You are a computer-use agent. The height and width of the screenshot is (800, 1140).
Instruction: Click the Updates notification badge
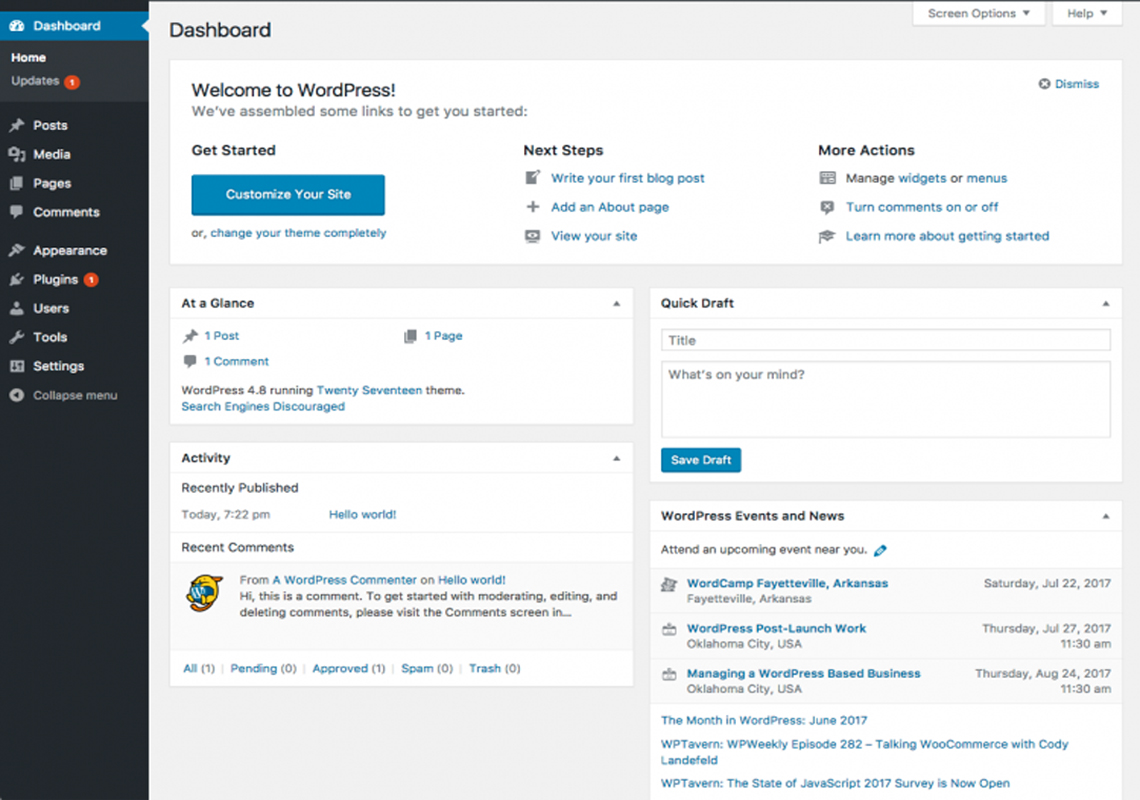coord(72,81)
